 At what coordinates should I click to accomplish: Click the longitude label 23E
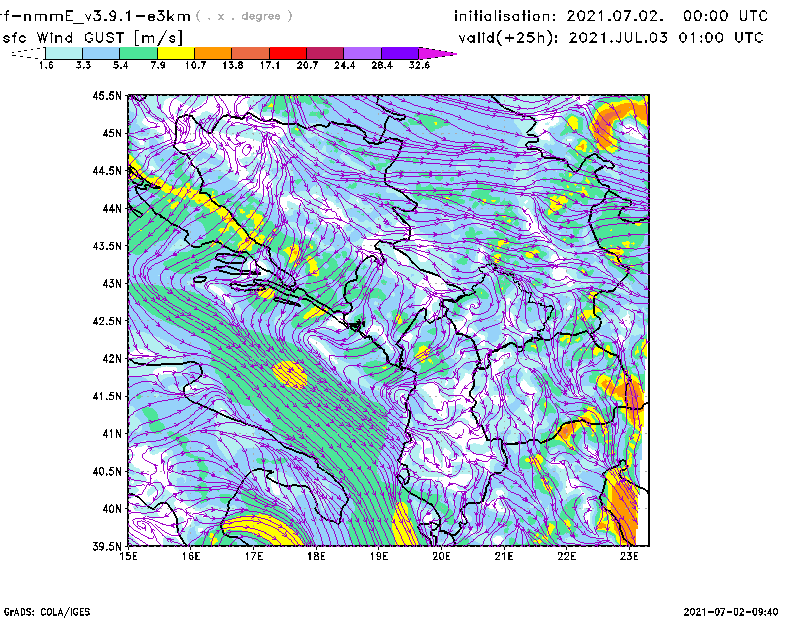[x=629, y=556]
